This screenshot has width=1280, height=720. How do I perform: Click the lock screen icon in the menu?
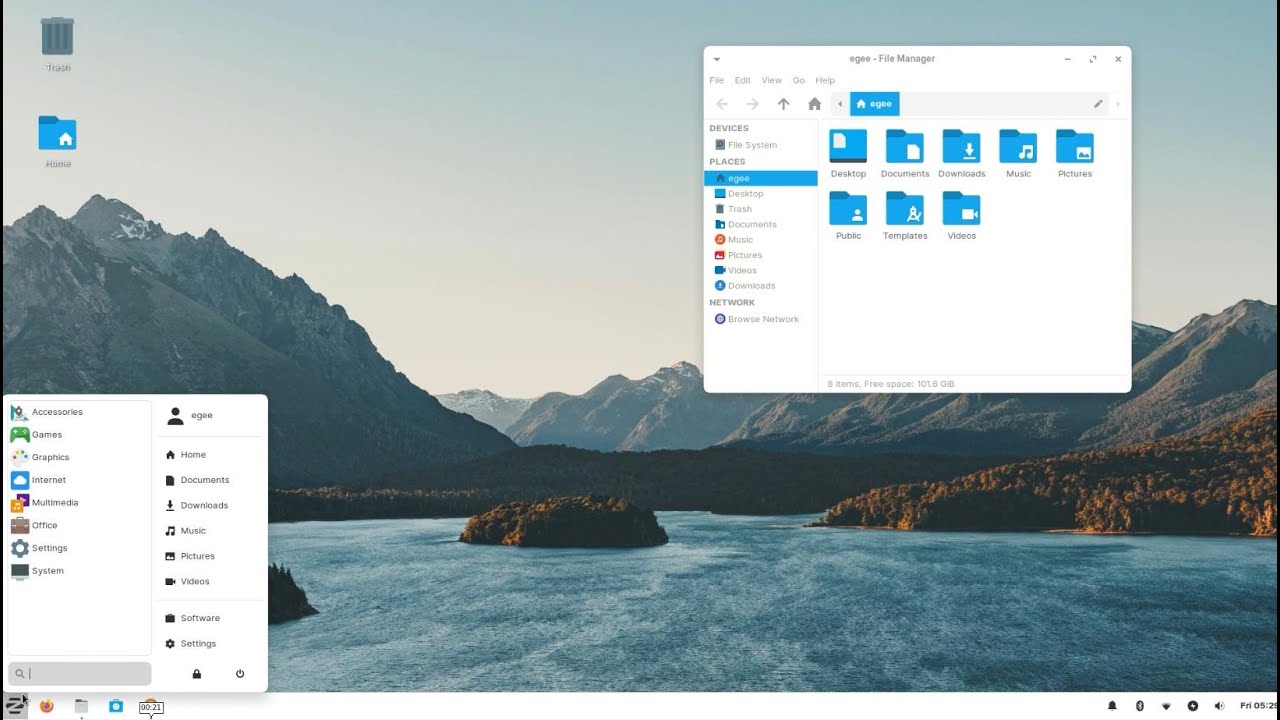click(x=197, y=674)
